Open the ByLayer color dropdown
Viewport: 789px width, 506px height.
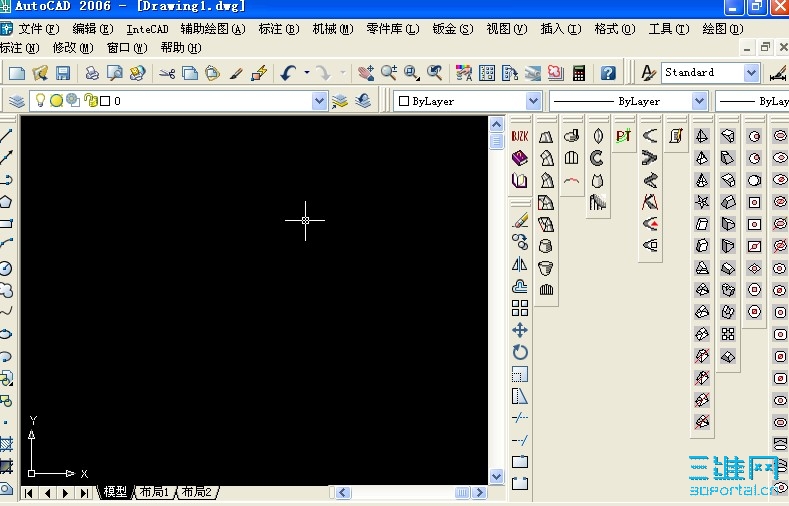tap(533, 101)
